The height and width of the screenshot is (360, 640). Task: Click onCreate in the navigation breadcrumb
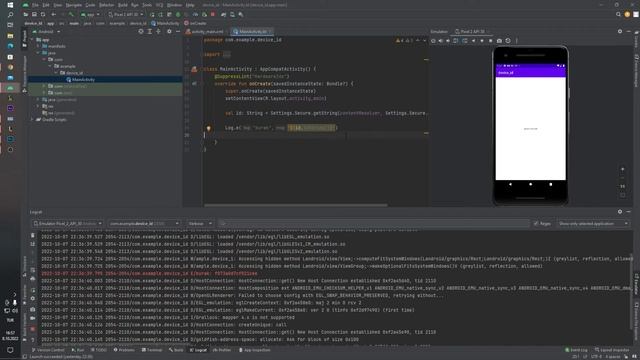point(196,23)
